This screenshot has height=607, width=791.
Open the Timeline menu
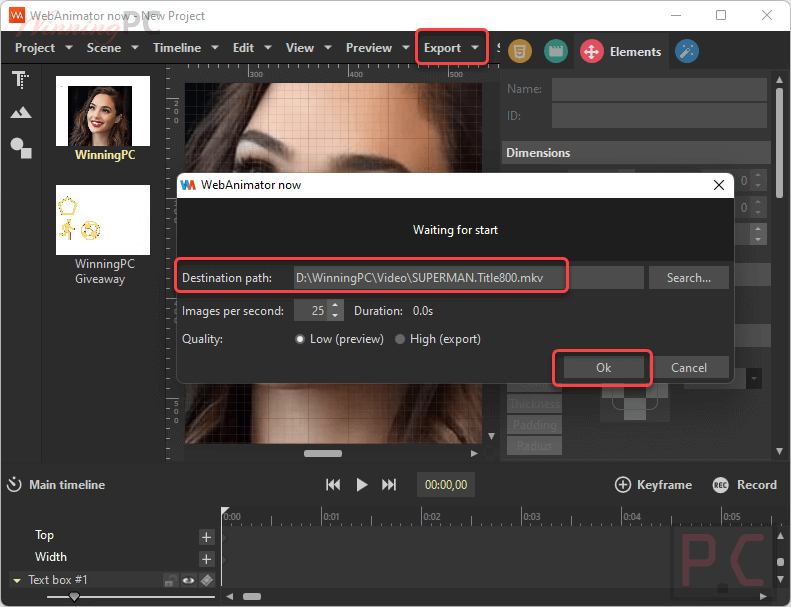tap(177, 48)
